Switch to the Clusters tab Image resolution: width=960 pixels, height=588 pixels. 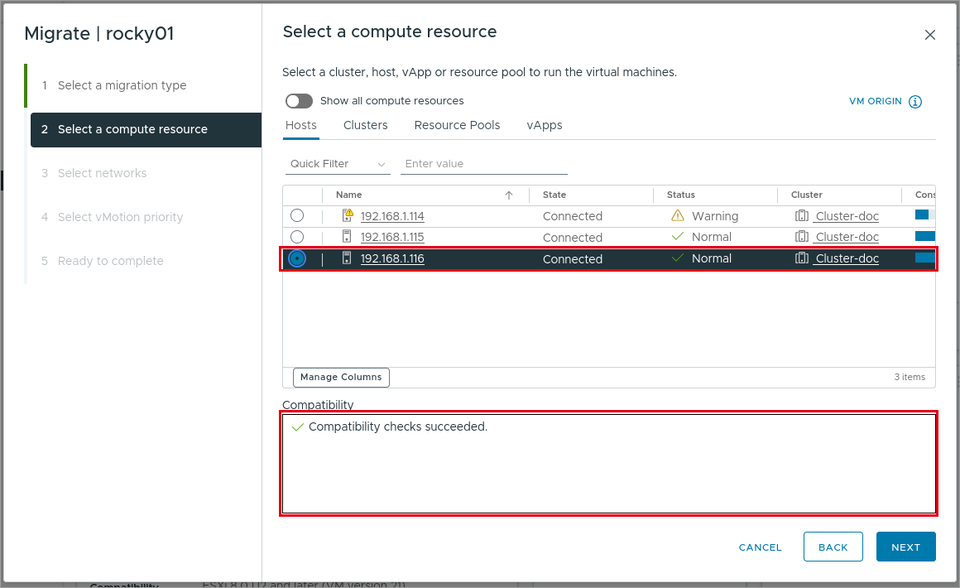pos(366,125)
